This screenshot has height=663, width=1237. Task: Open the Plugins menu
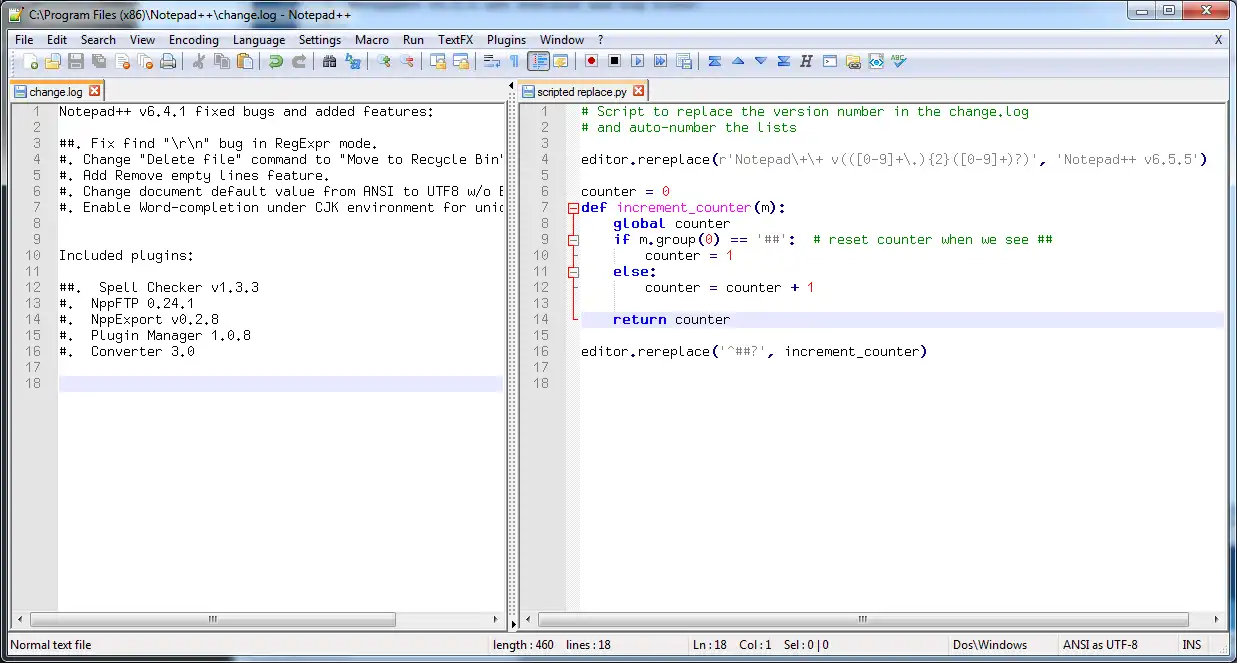506,40
